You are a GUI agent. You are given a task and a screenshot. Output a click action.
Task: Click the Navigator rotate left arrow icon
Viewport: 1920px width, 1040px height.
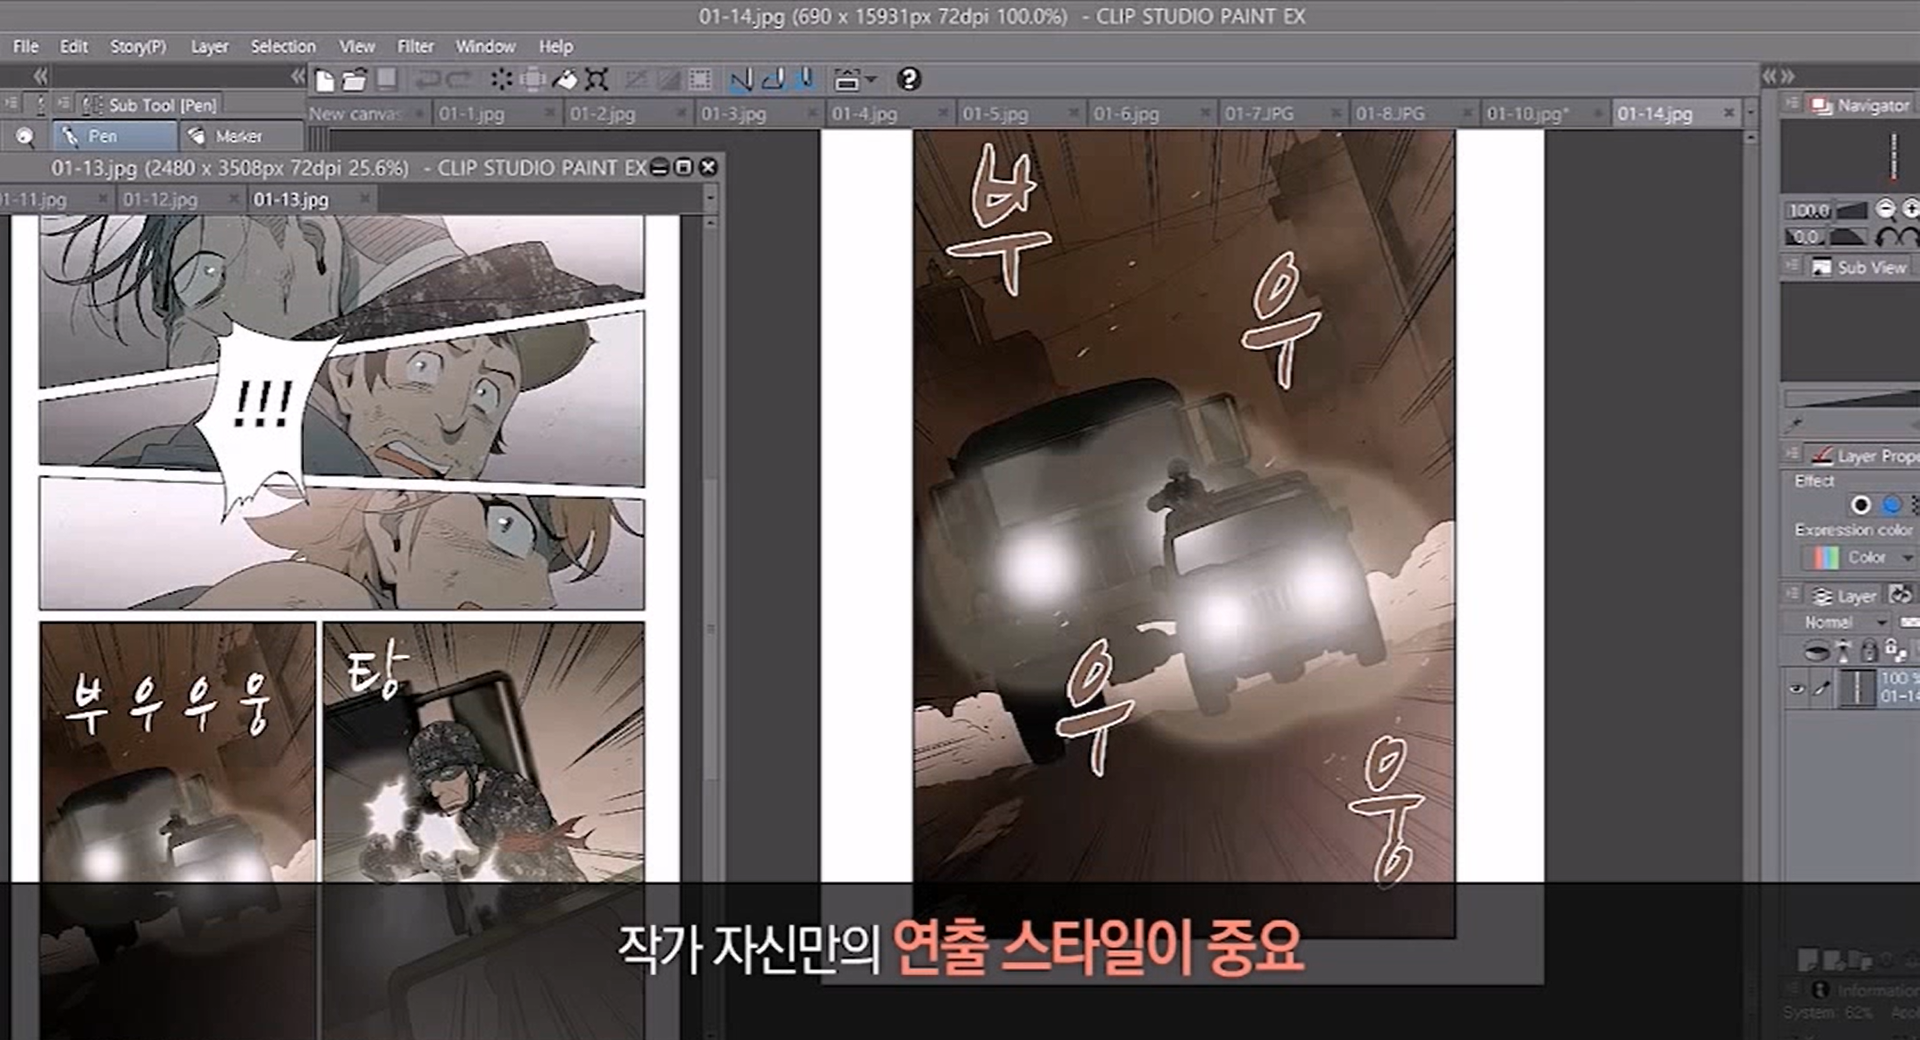tap(1886, 237)
